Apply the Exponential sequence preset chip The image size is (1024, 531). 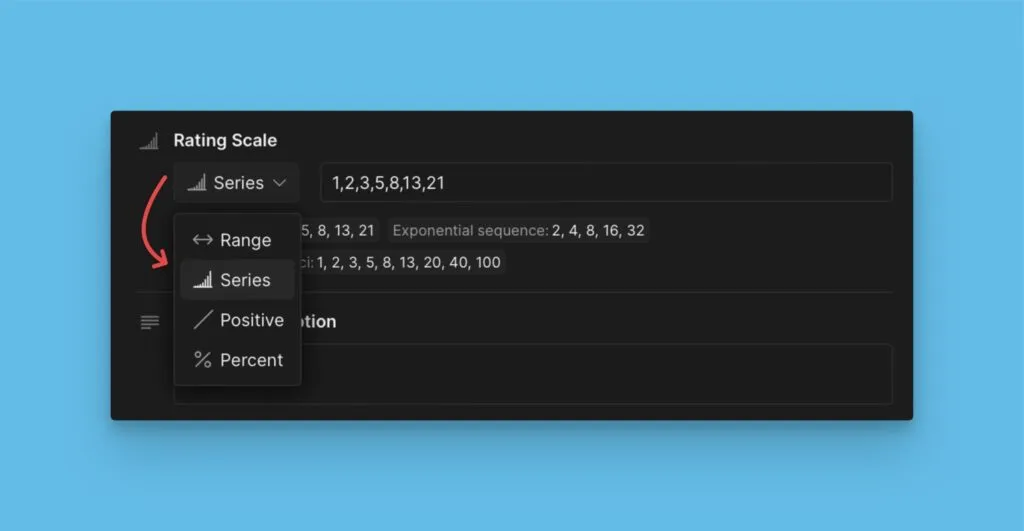[518, 231]
